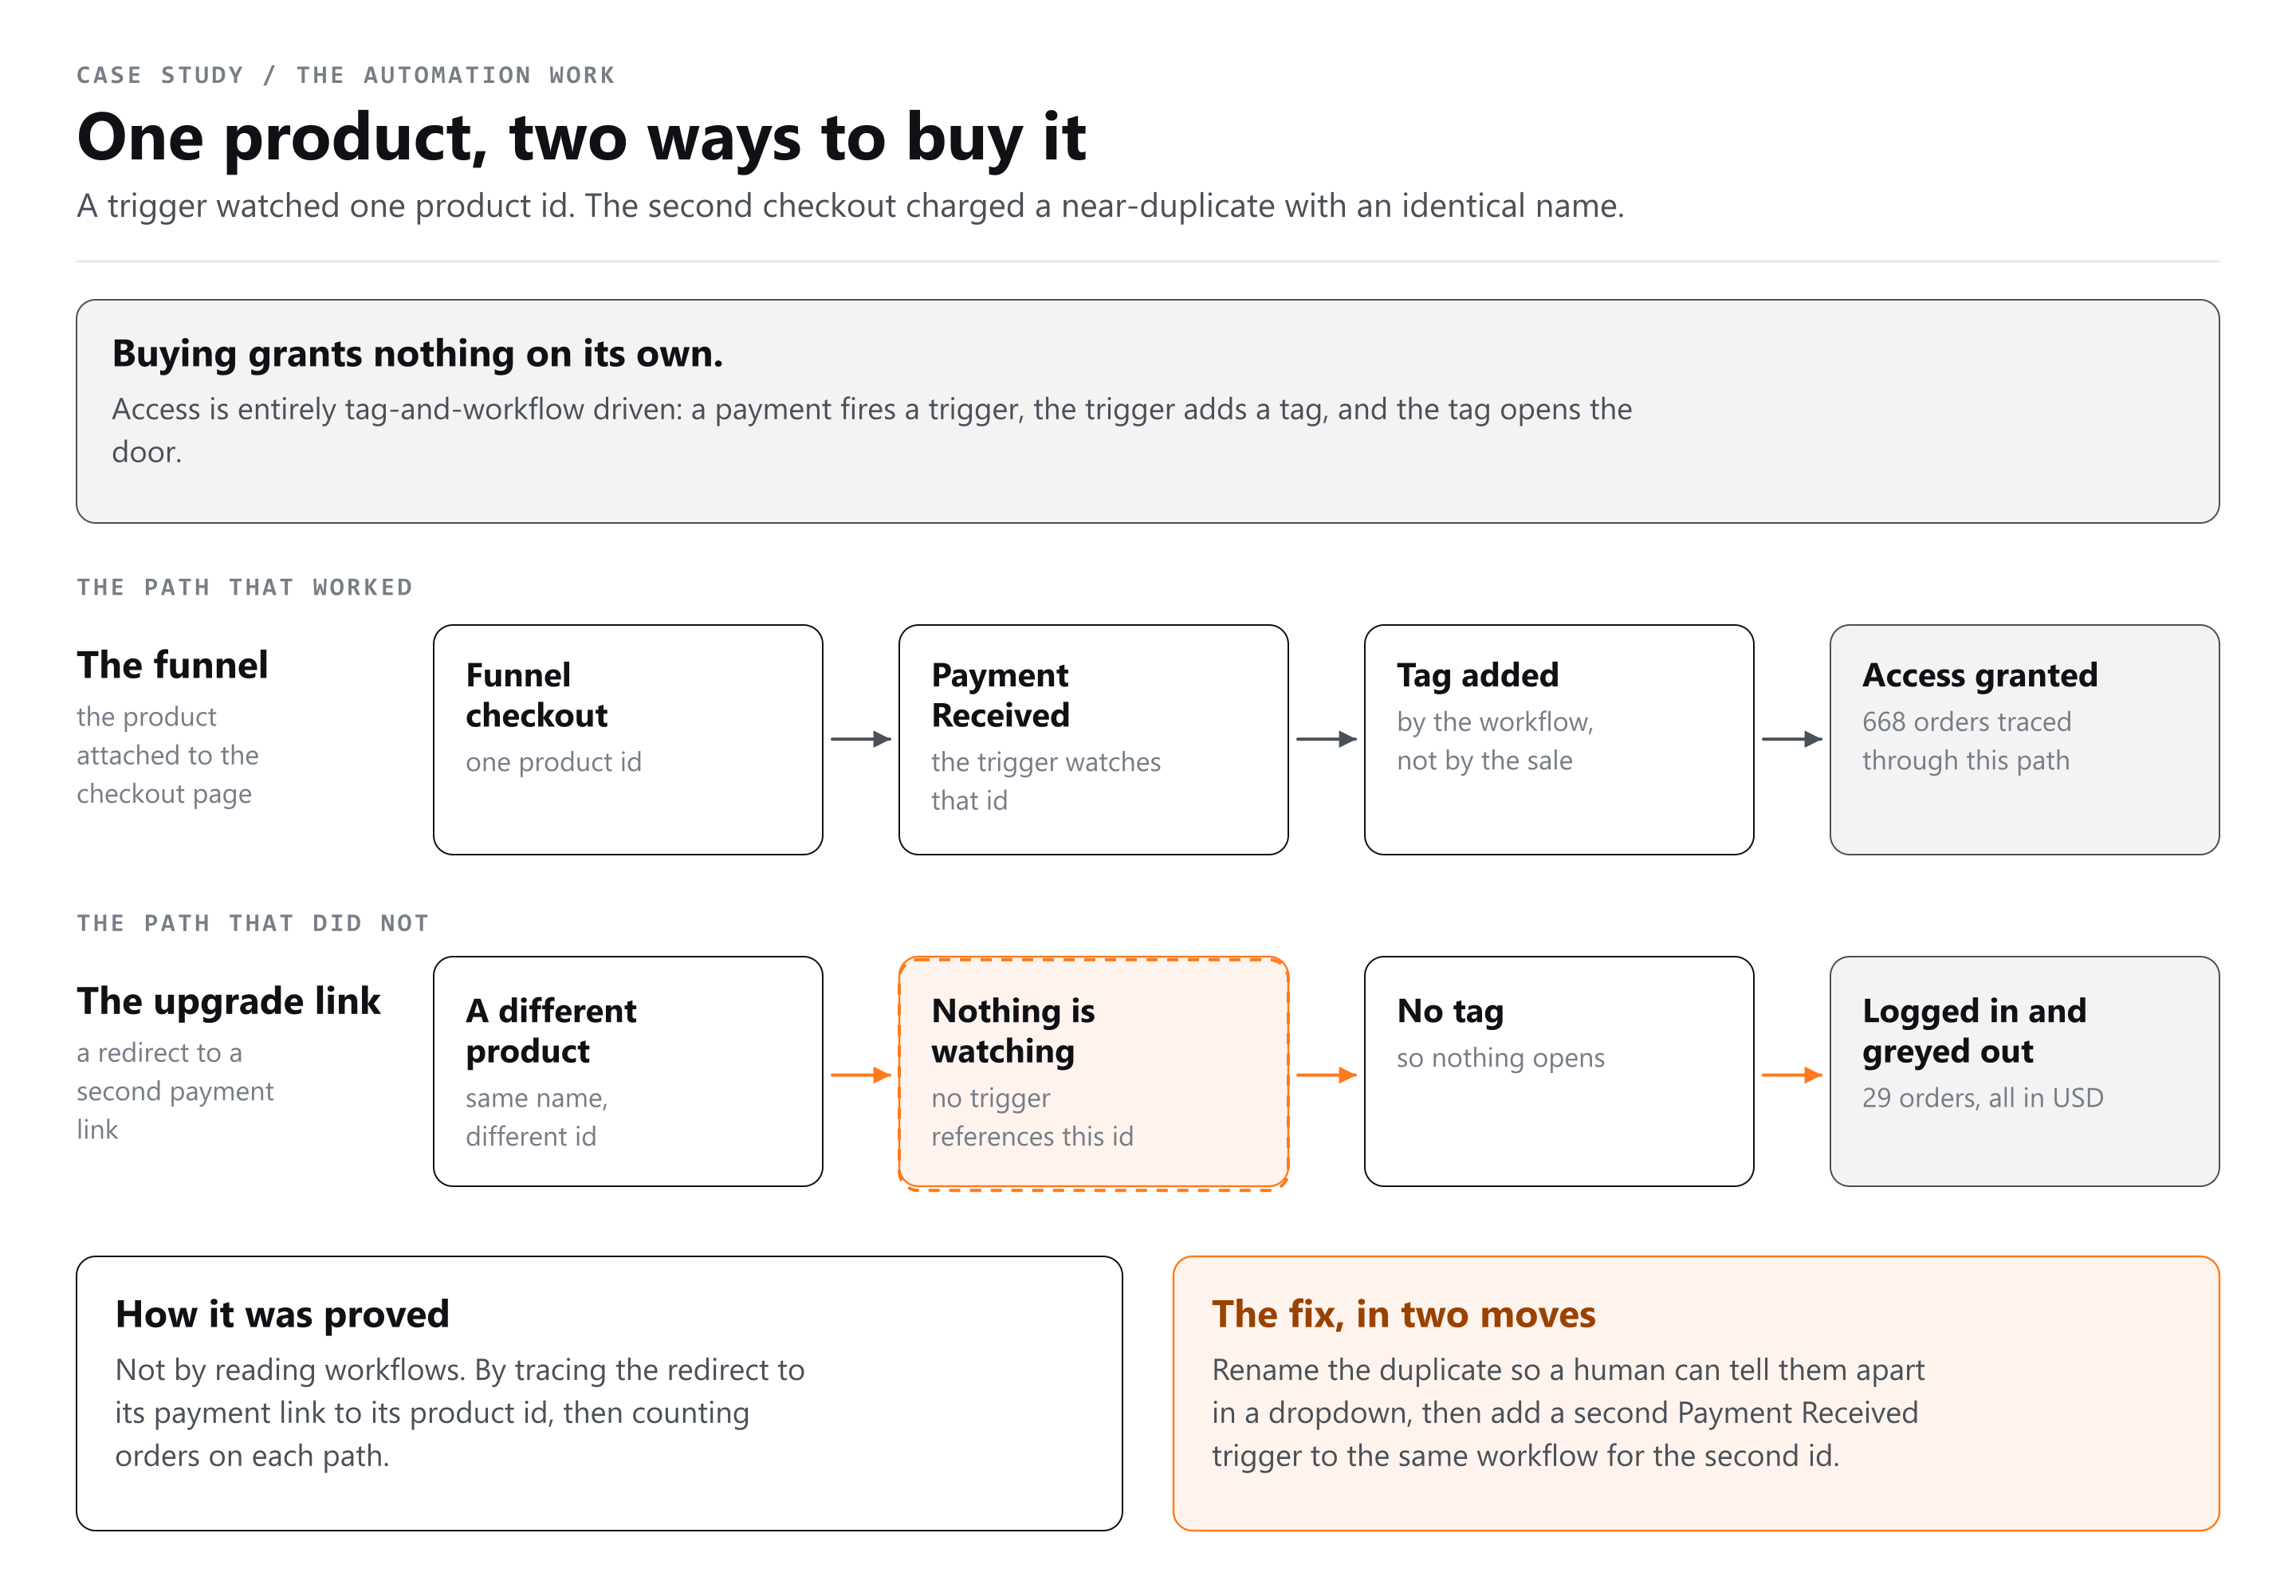The width and height of the screenshot is (2296, 1596).
Task: Click the arrow after Funnel checkout box
Action: pyautogui.click(x=861, y=739)
